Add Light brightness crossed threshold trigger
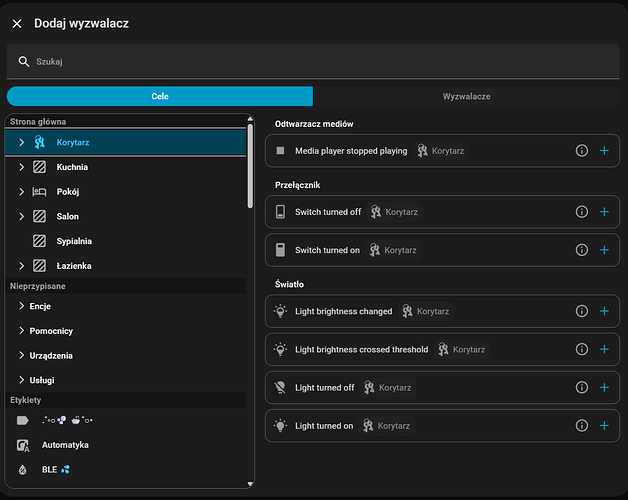 [x=604, y=349]
